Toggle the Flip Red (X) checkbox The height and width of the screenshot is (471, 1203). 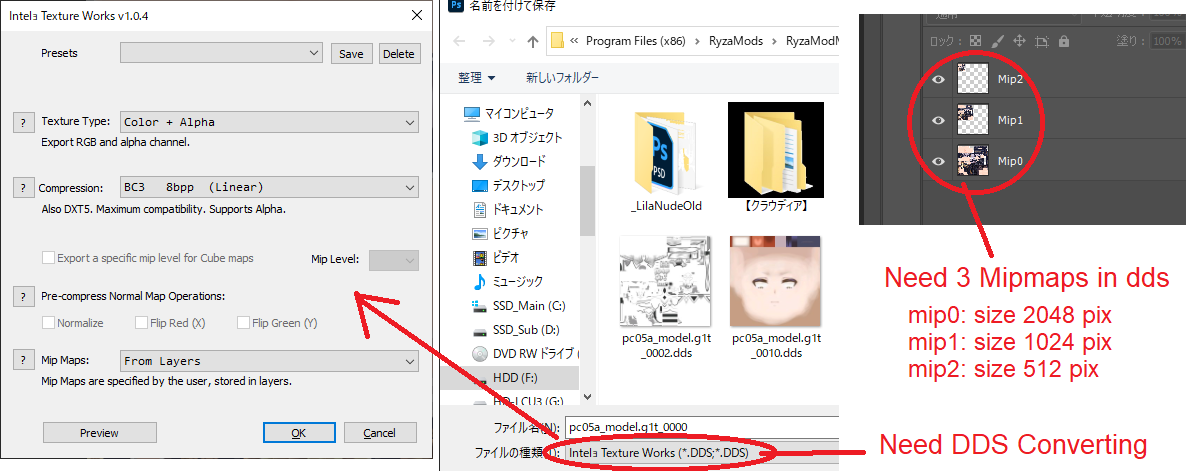tap(141, 323)
